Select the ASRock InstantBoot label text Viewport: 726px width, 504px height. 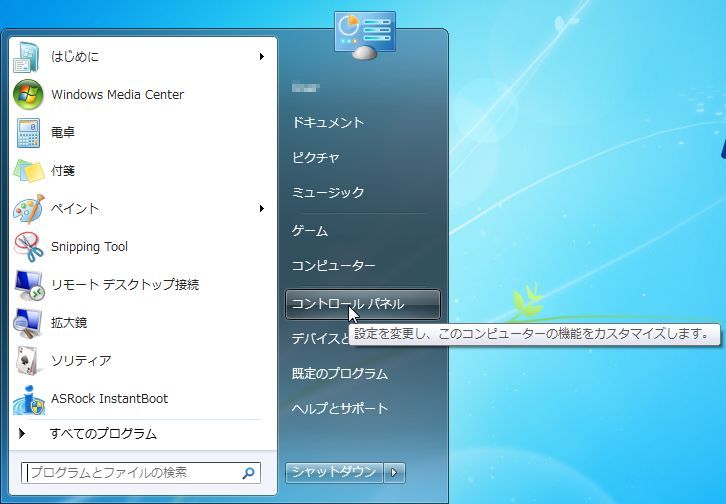(x=110, y=398)
